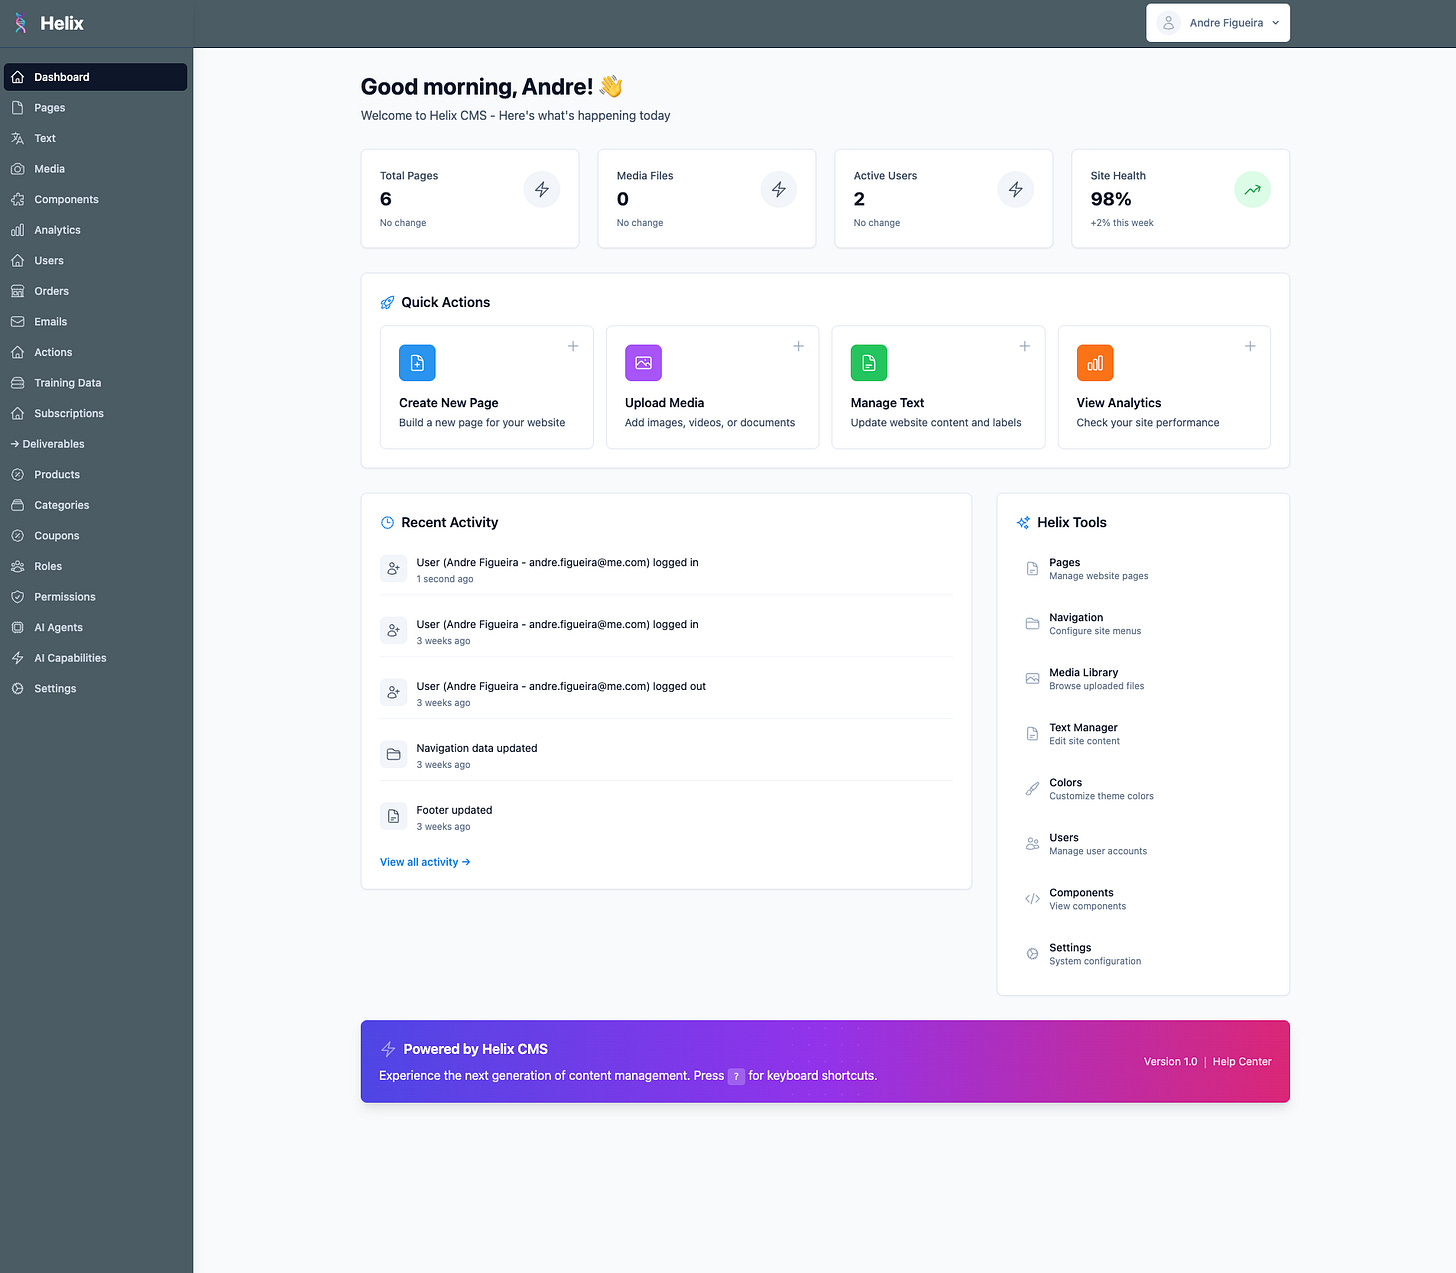
Task: Click the Emails envelope icon
Action: [x=17, y=322]
